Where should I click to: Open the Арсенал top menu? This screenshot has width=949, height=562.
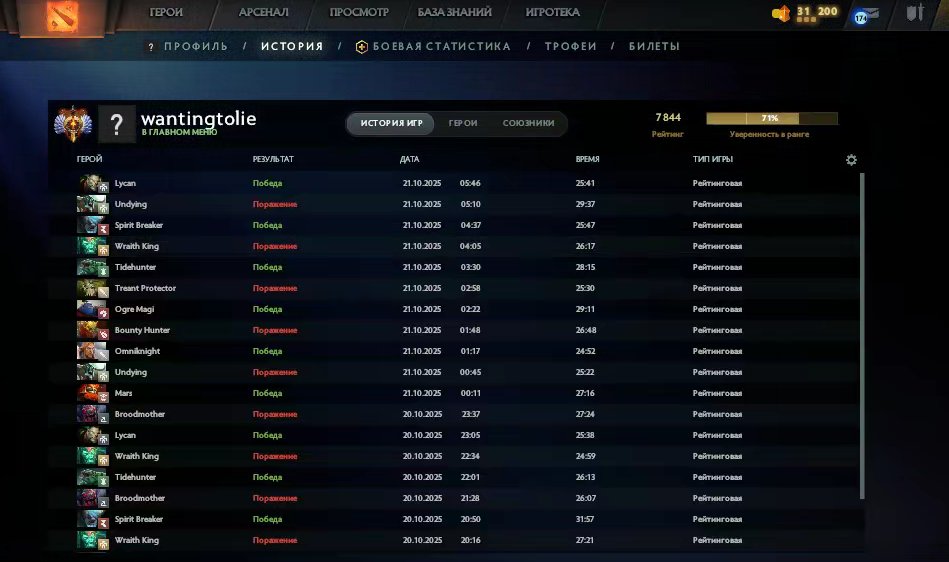(x=264, y=13)
